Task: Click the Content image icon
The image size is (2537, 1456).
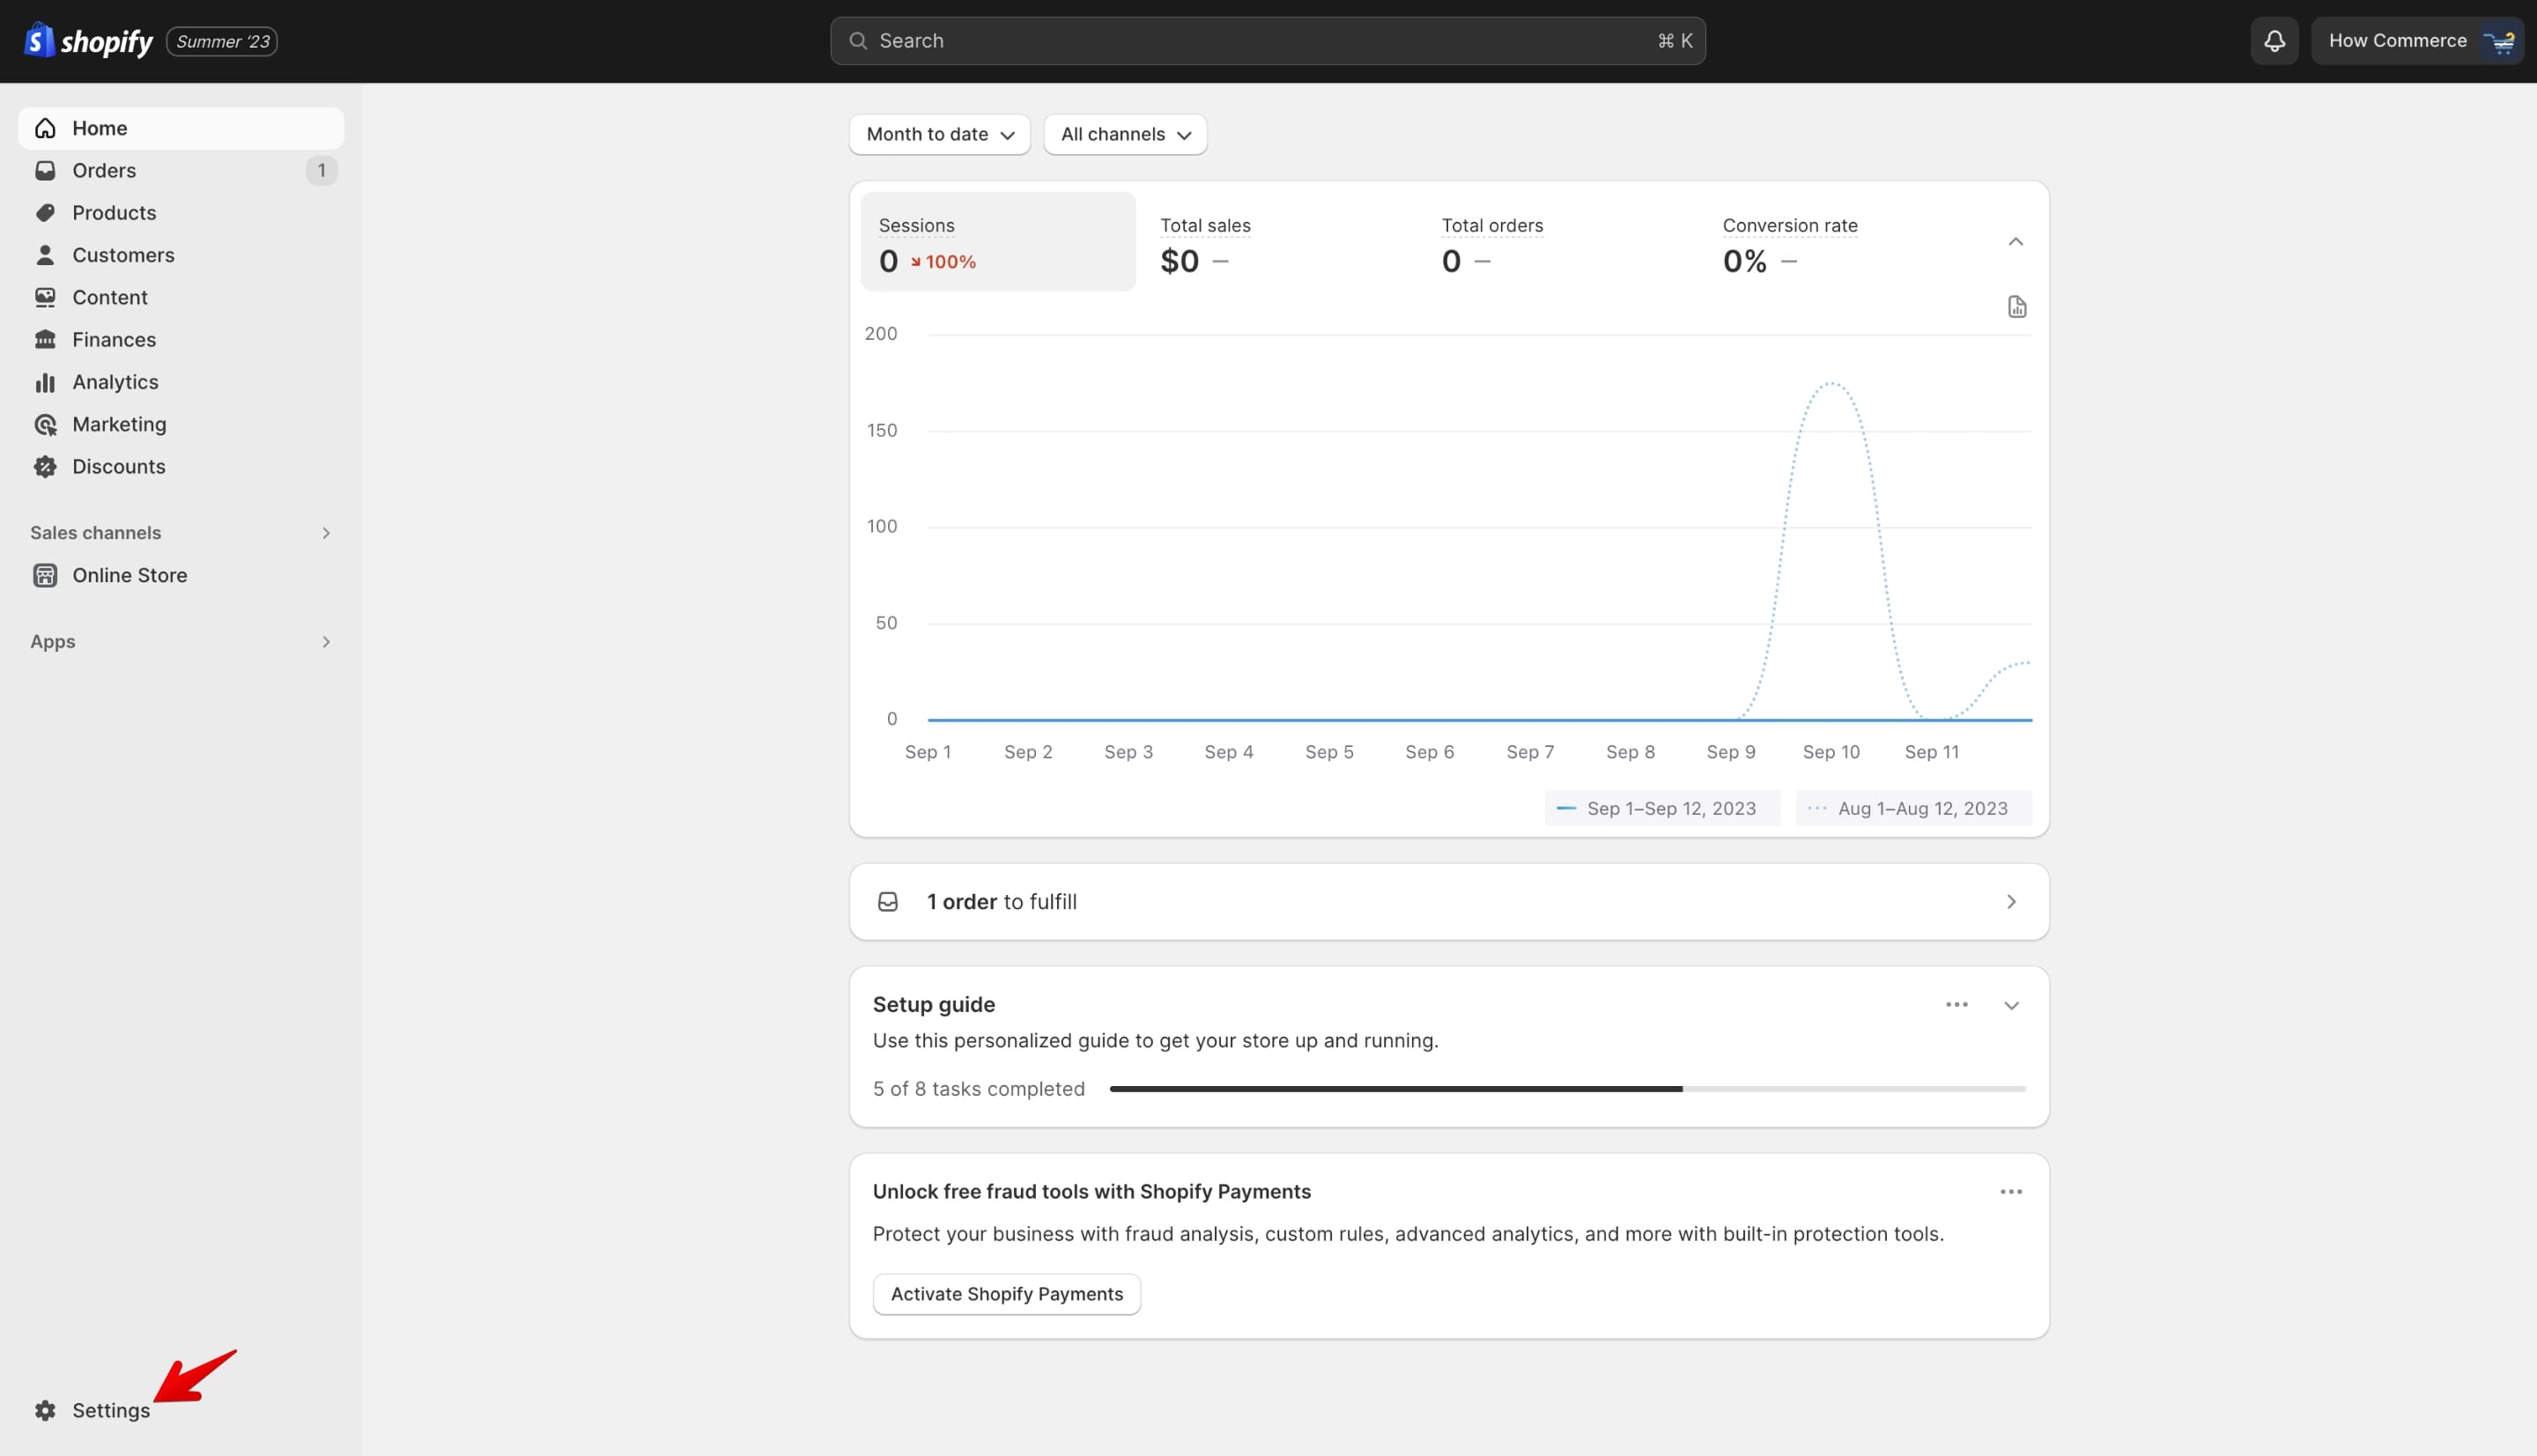Action: click(45, 297)
